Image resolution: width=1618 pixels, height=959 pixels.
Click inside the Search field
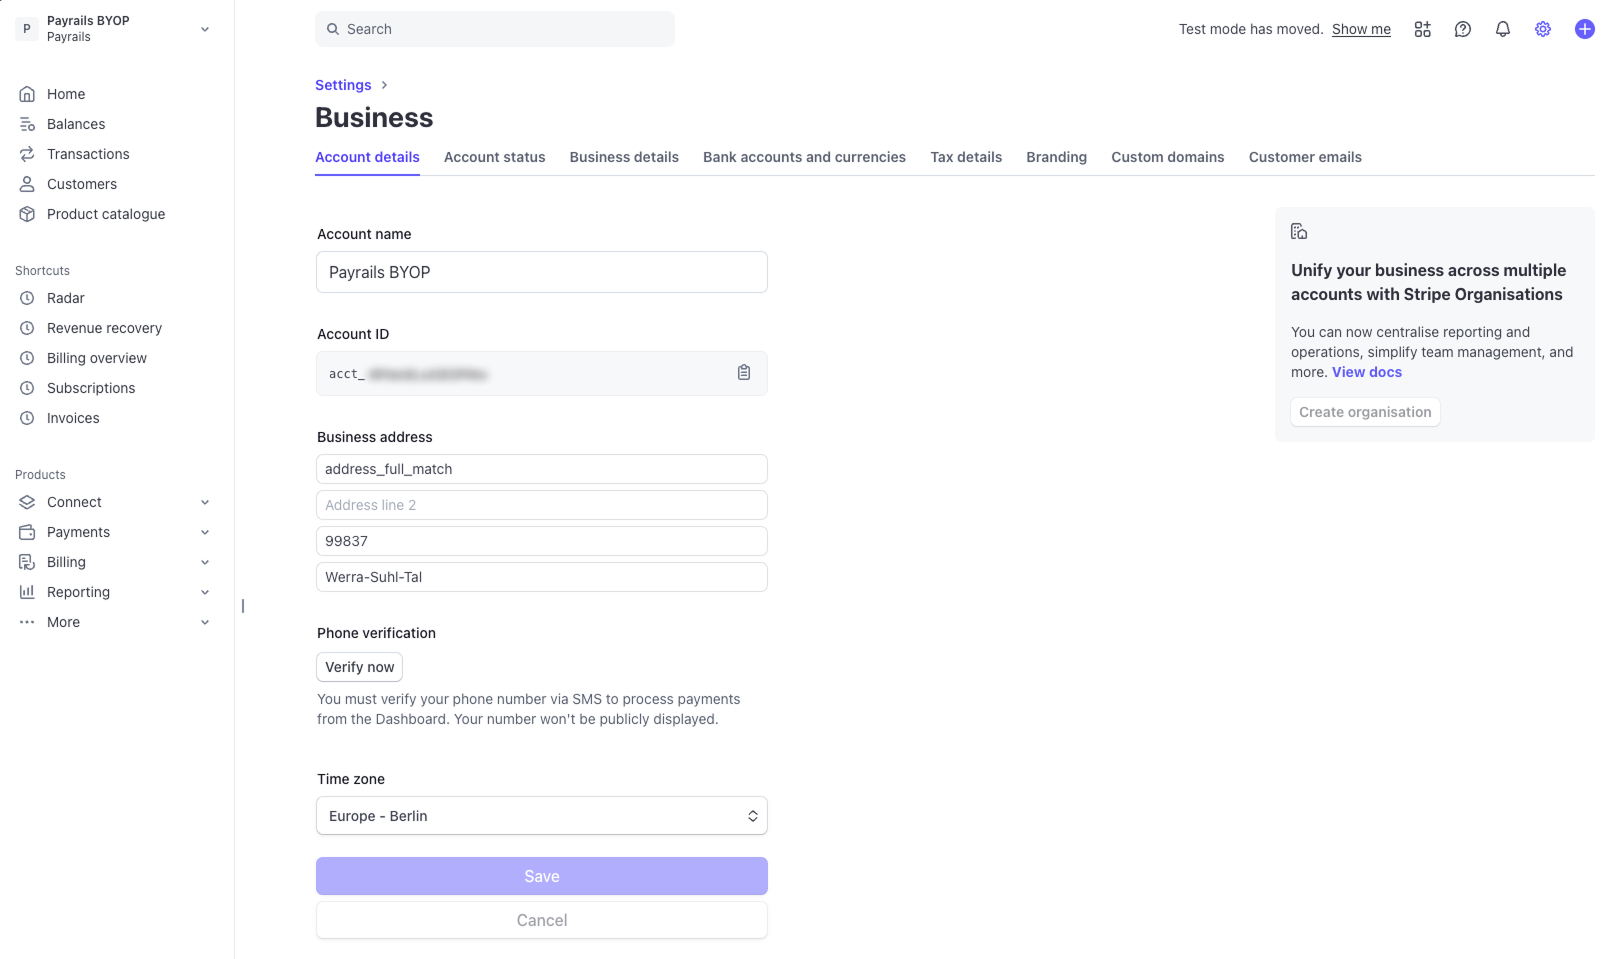coord(494,29)
